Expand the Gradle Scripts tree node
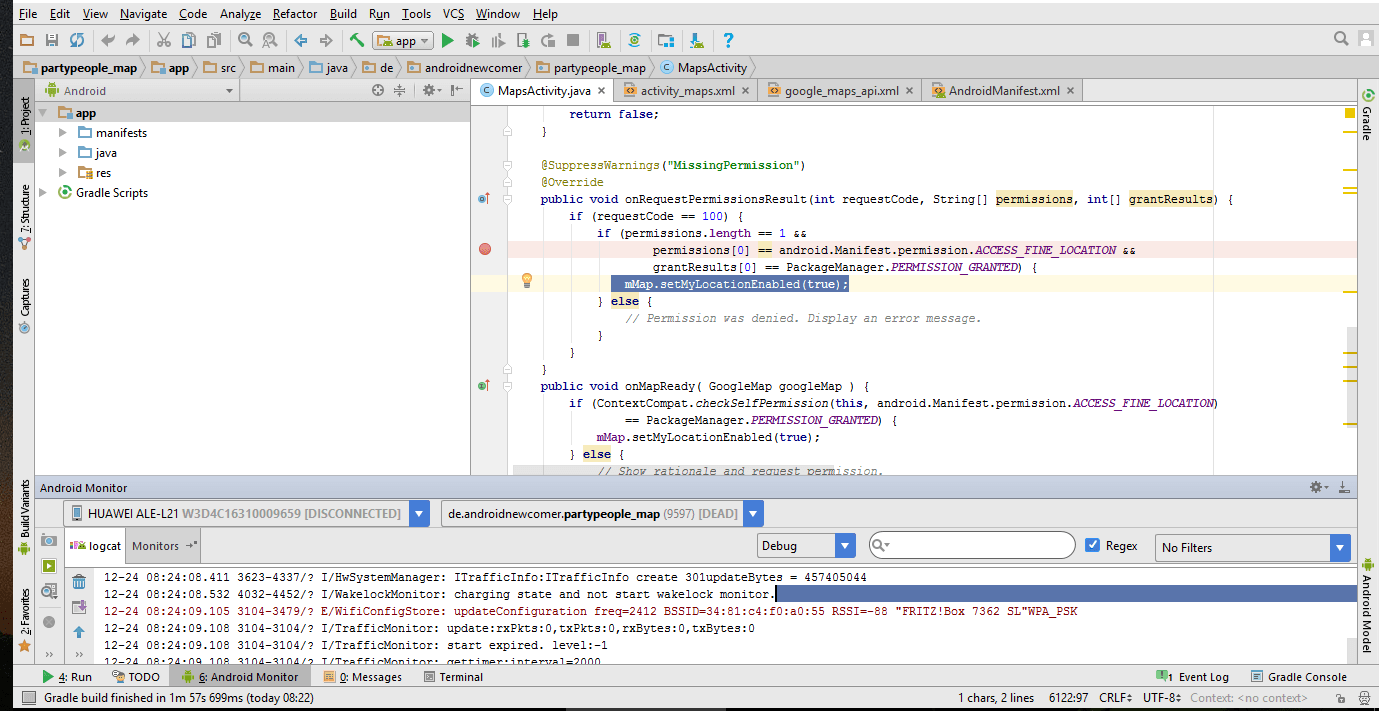This screenshot has width=1379, height=711. pyautogui.click(x=43, y=193)
